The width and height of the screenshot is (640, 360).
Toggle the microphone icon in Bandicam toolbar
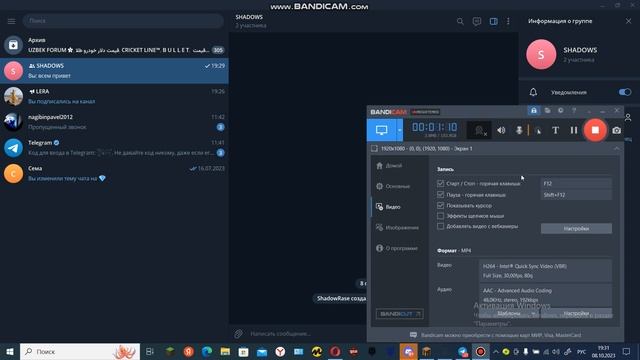tap(519, 130)
